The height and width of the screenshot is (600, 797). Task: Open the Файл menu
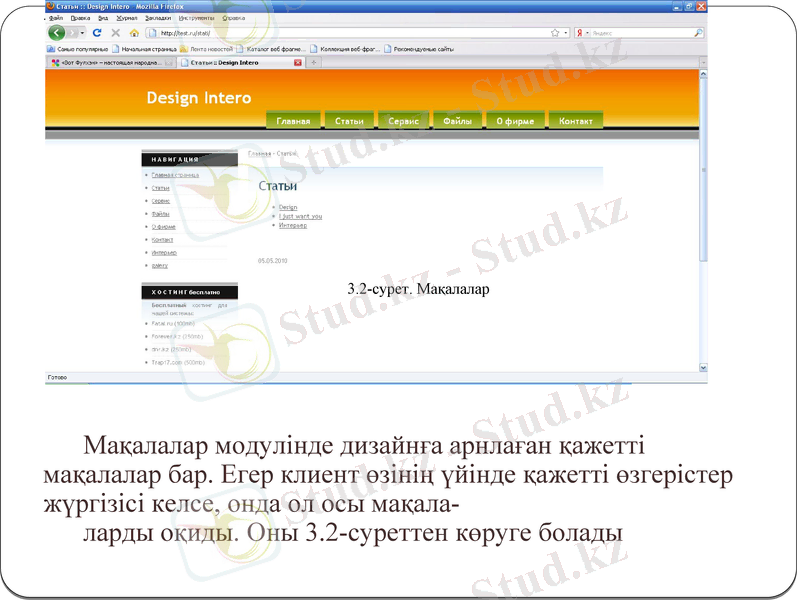pos(56,18)
